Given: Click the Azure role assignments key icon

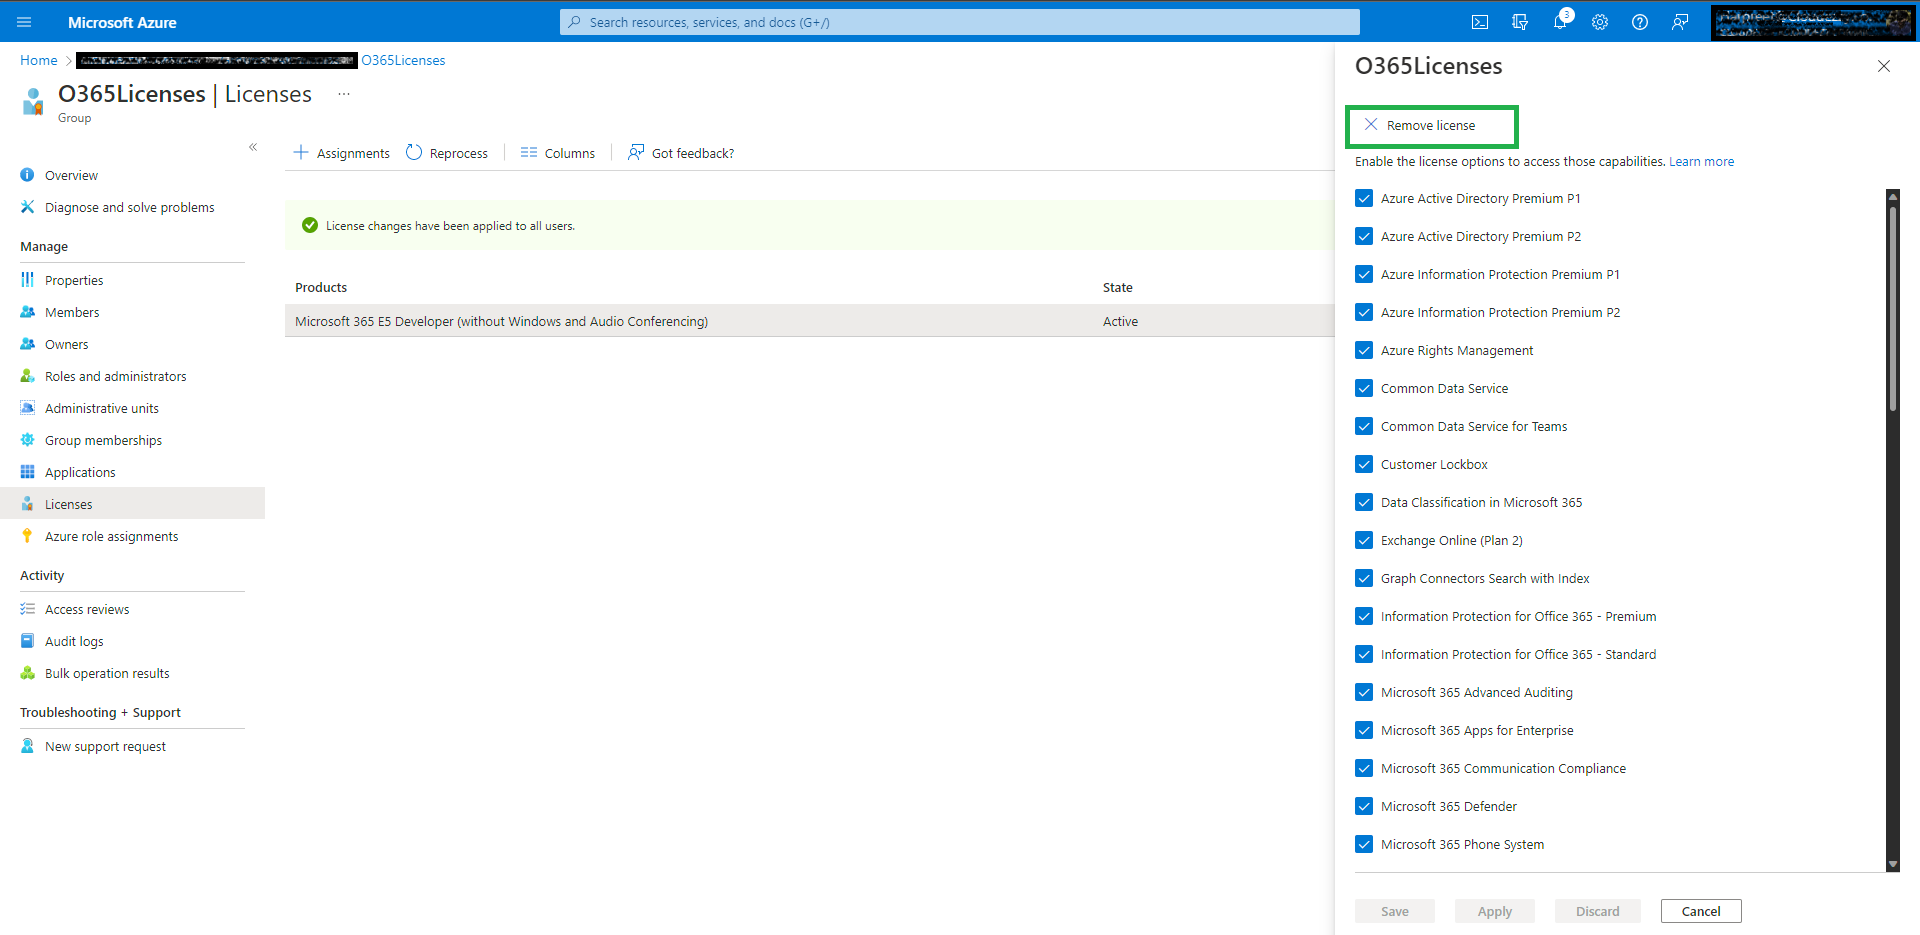Looking at the screenshot, I should point(27,536).
